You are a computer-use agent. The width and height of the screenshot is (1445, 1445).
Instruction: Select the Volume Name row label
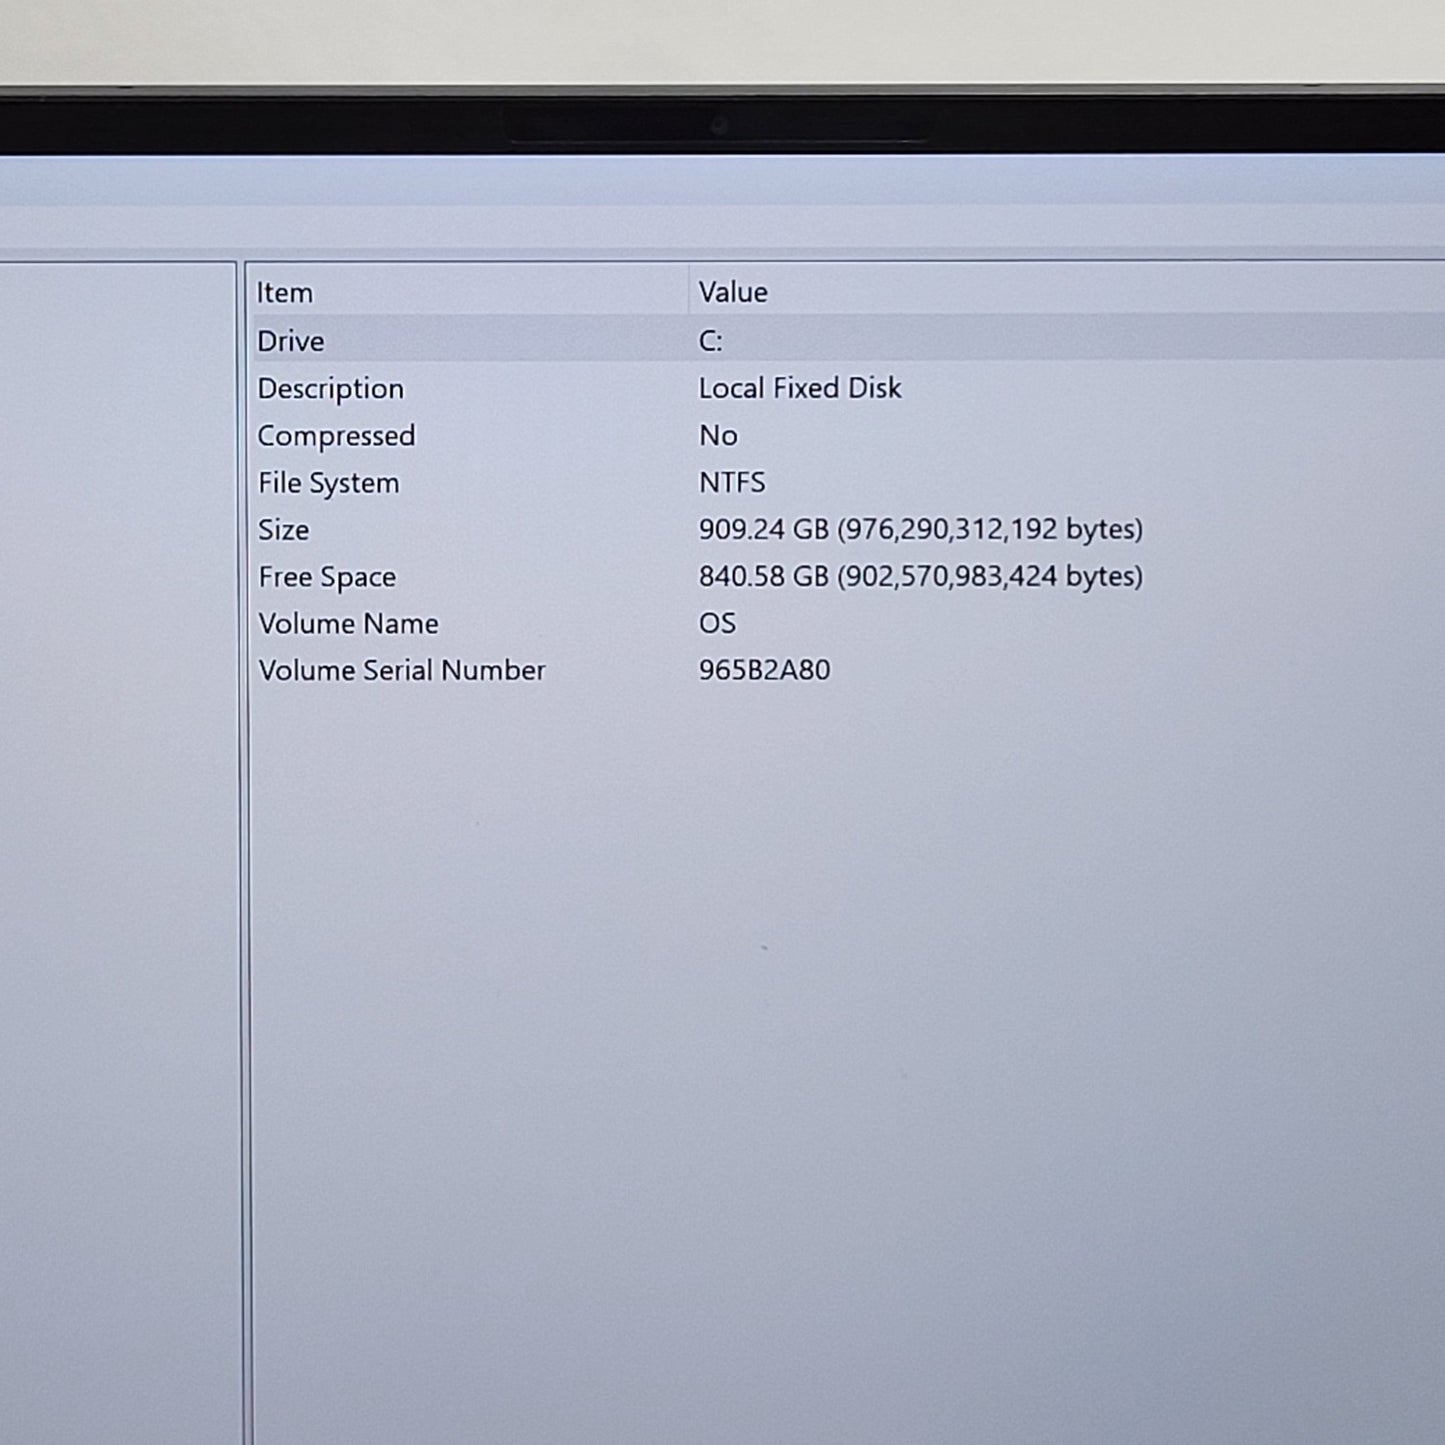348,624
